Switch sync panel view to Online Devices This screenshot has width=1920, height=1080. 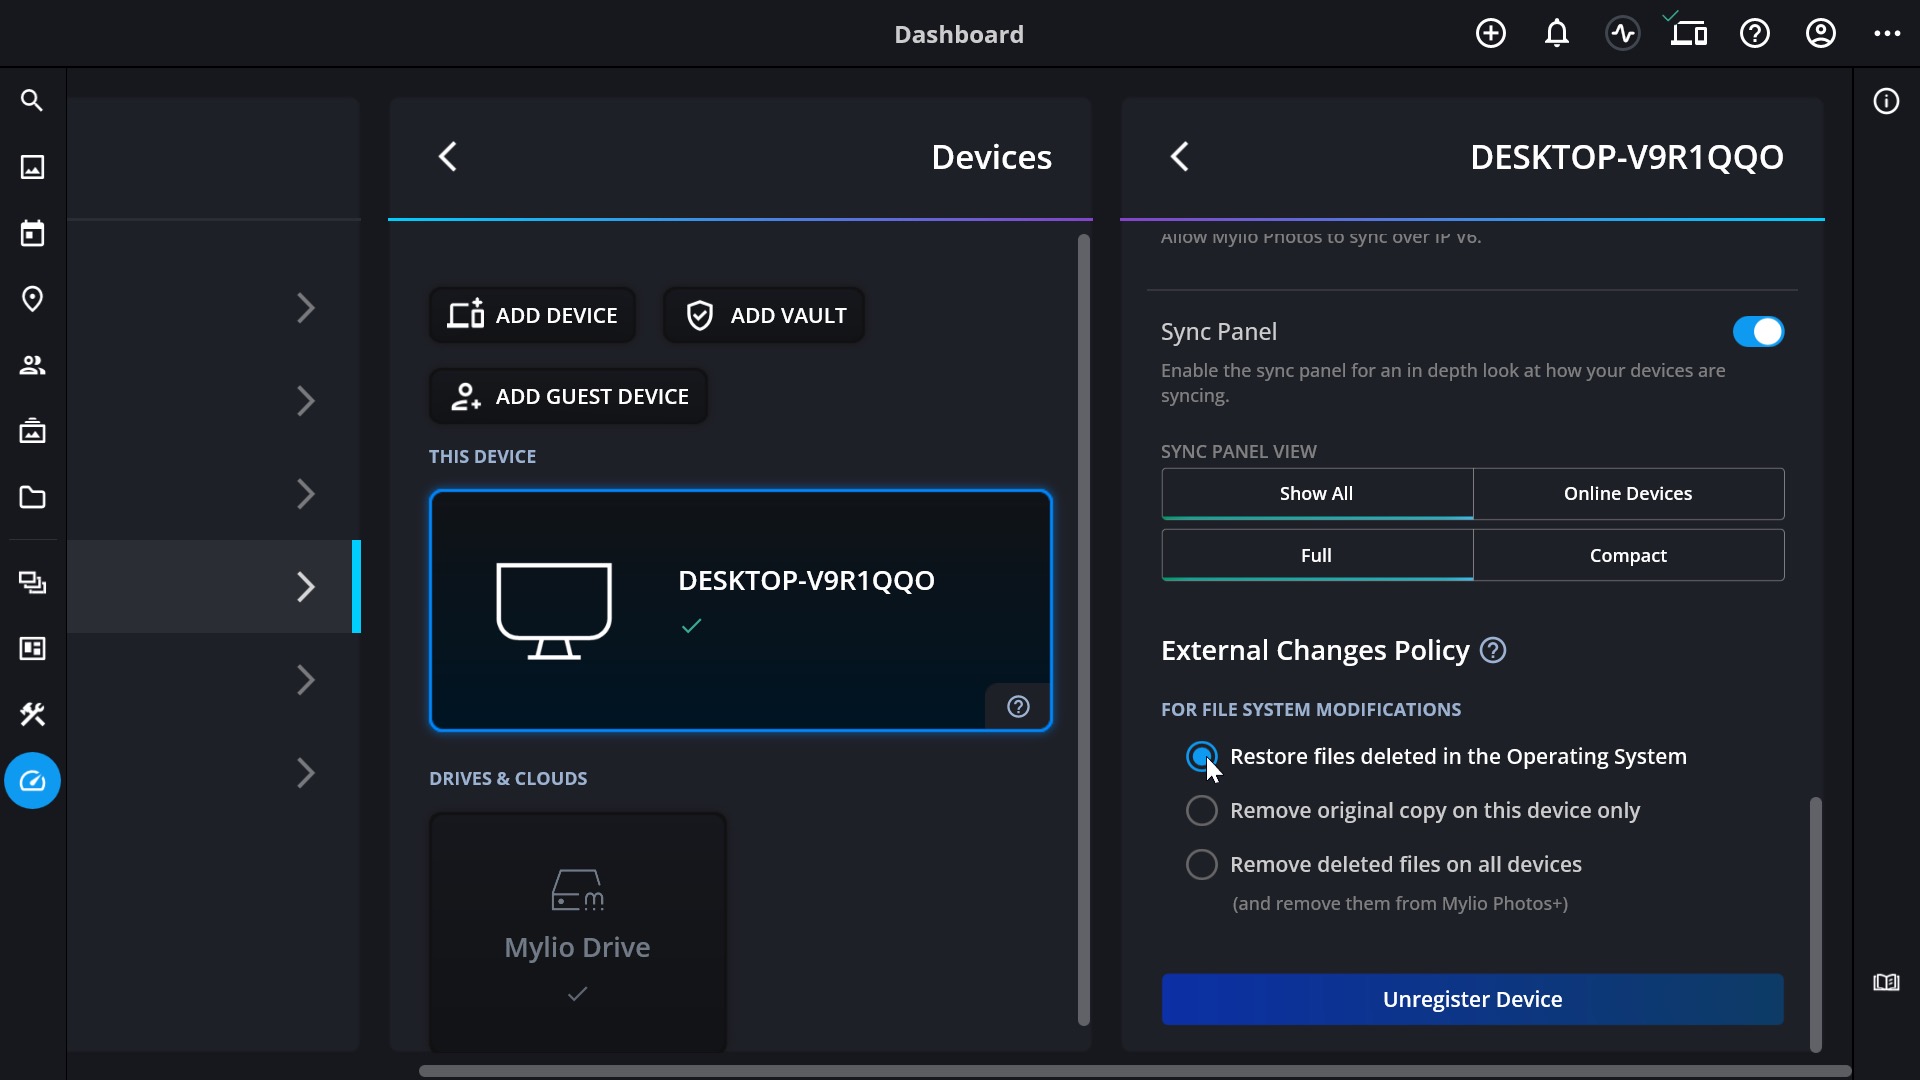coord(1628,494)
